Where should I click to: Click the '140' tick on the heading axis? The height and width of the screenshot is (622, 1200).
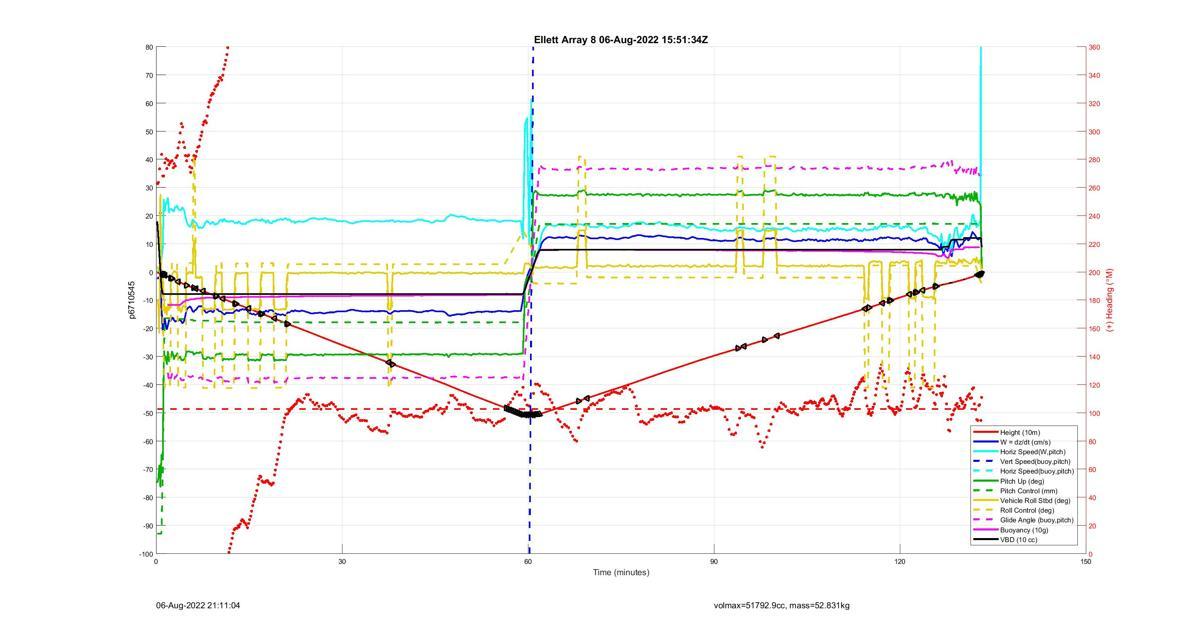1095,357
